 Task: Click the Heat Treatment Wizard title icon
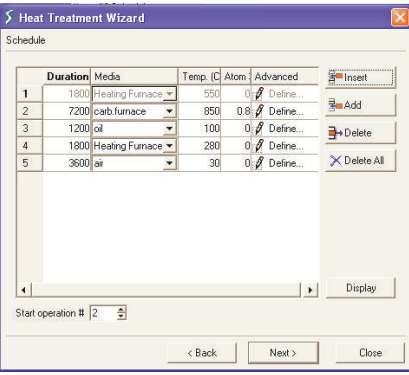click(9, 17)
